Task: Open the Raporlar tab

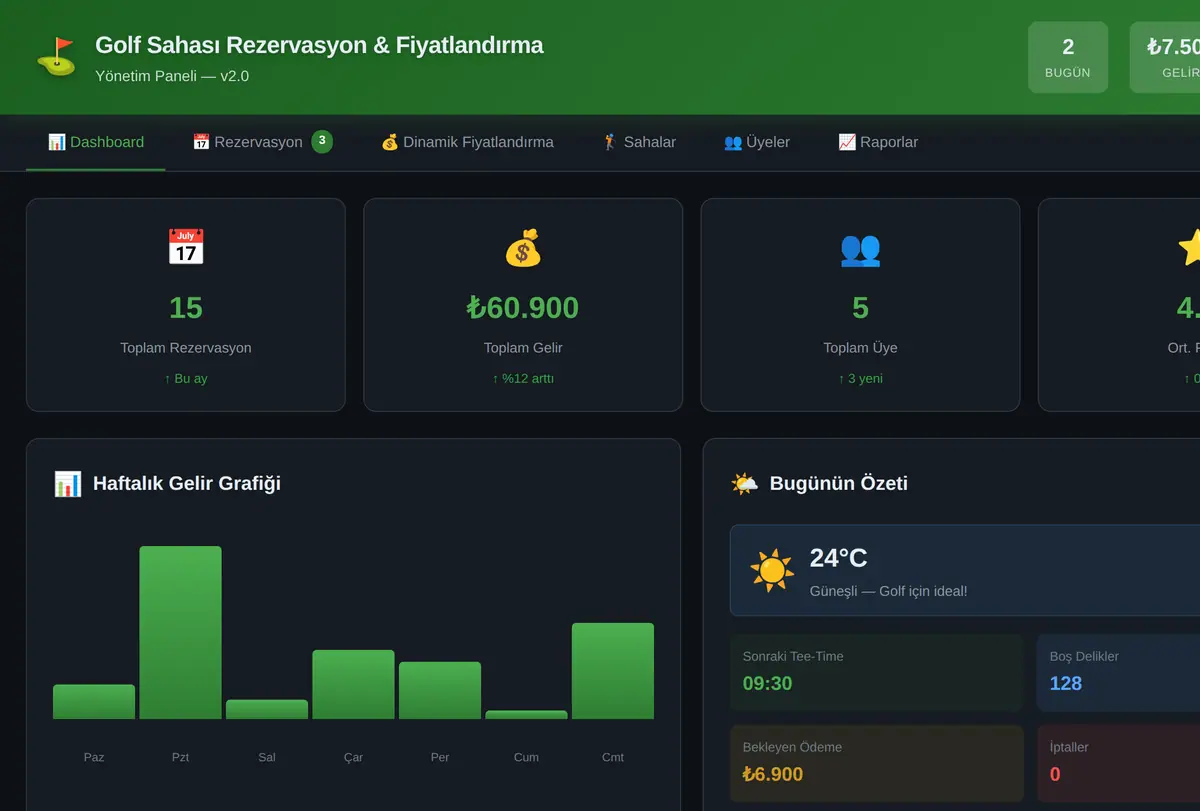Action: 878,142
